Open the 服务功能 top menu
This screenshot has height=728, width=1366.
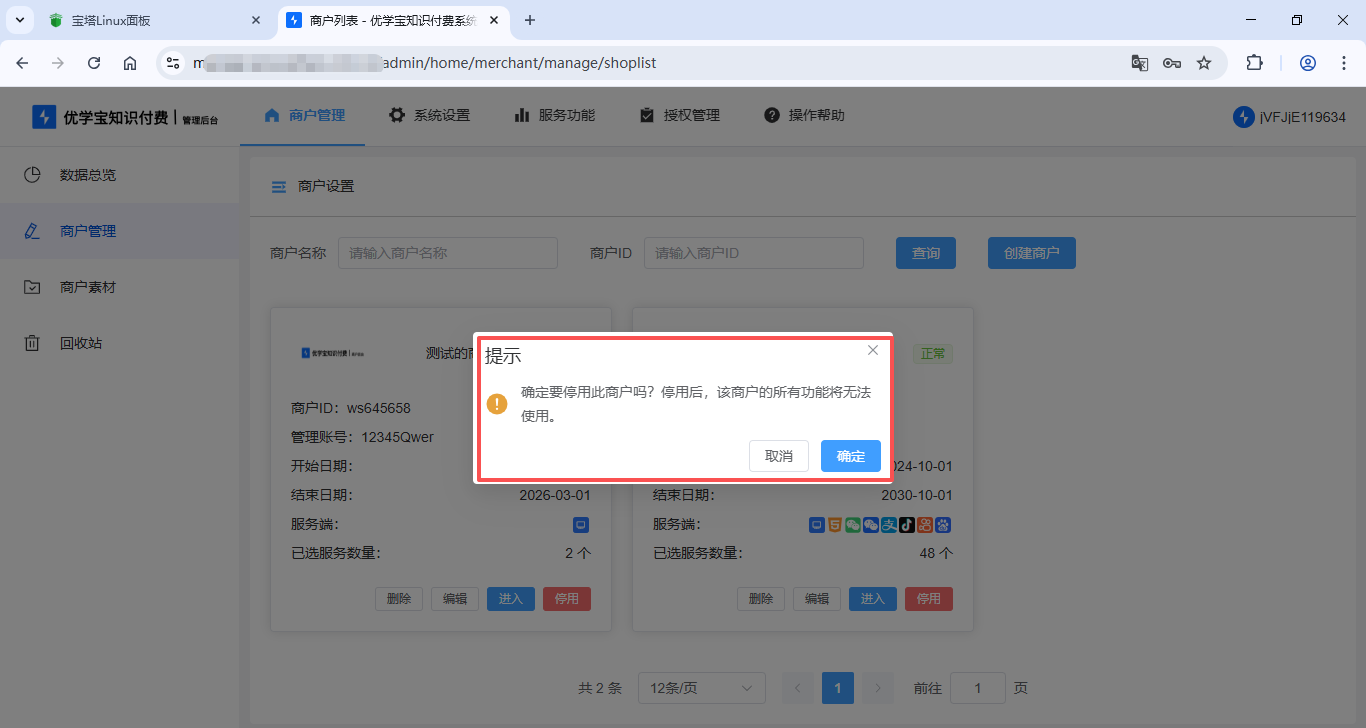coord(554,115)
